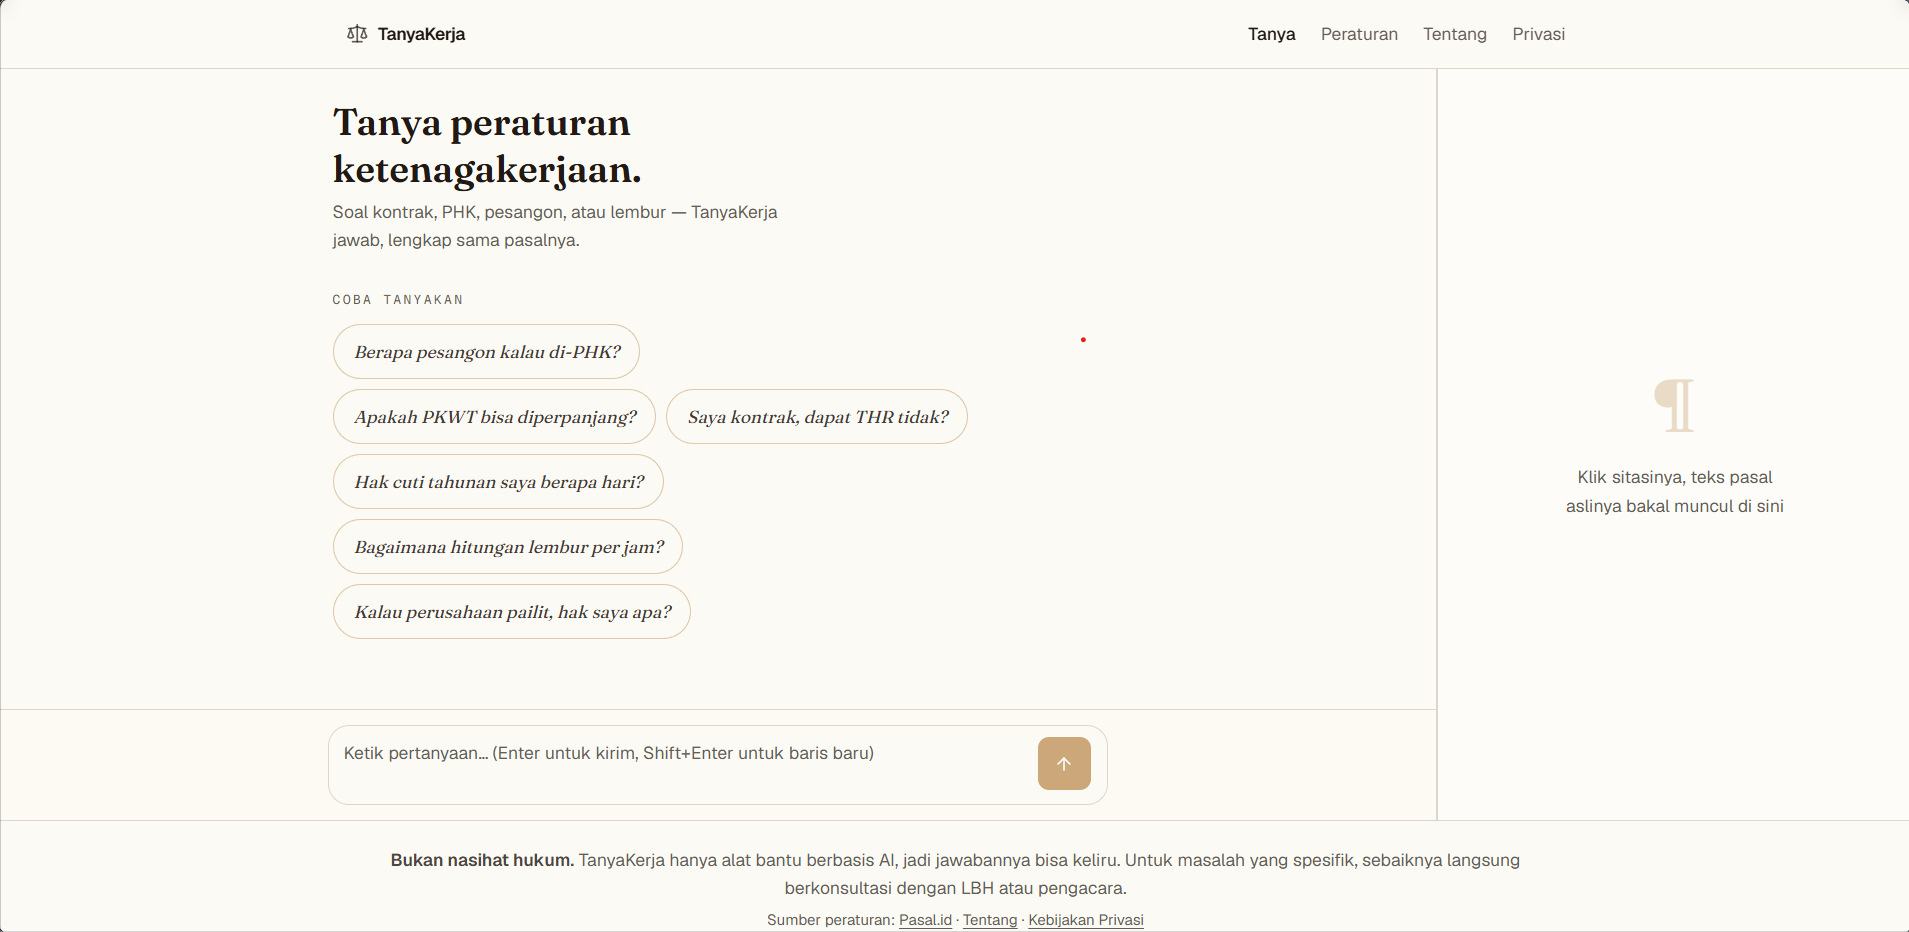This screenshot has height=932, width=1909.
Task: Open the Kebijakan Privasi footer link
Action: pyautogui.click(x=1086, y=920)
